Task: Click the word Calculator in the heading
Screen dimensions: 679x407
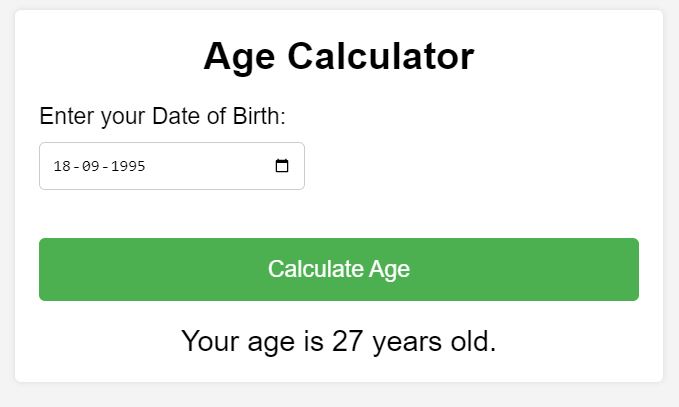Action: point(381,56)
